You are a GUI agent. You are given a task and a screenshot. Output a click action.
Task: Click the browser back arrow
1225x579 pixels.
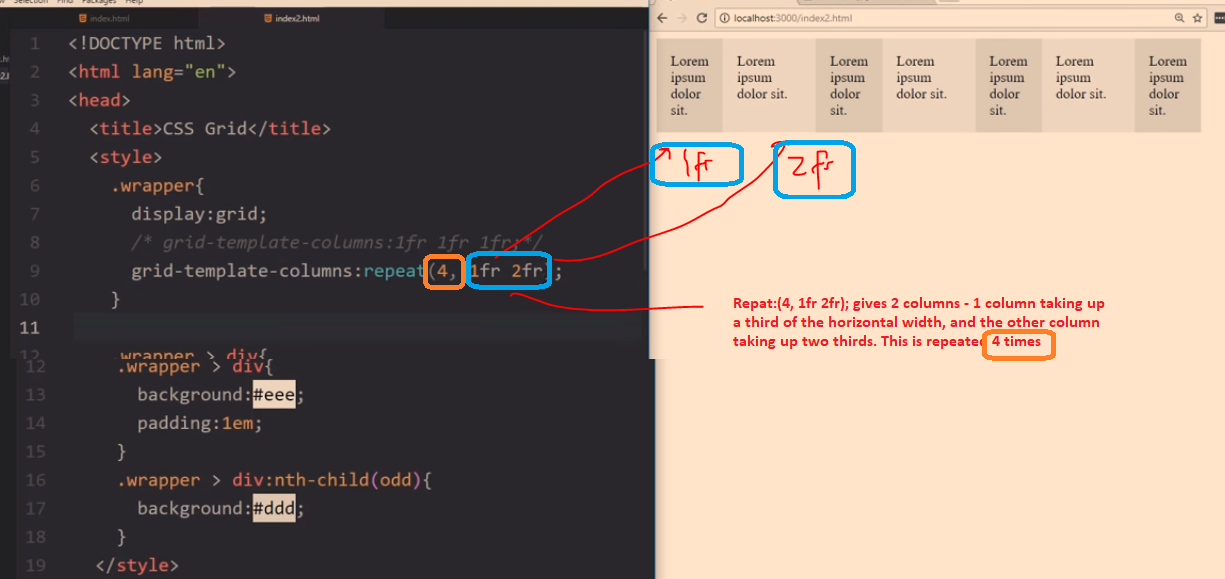(x=663, y=18)
